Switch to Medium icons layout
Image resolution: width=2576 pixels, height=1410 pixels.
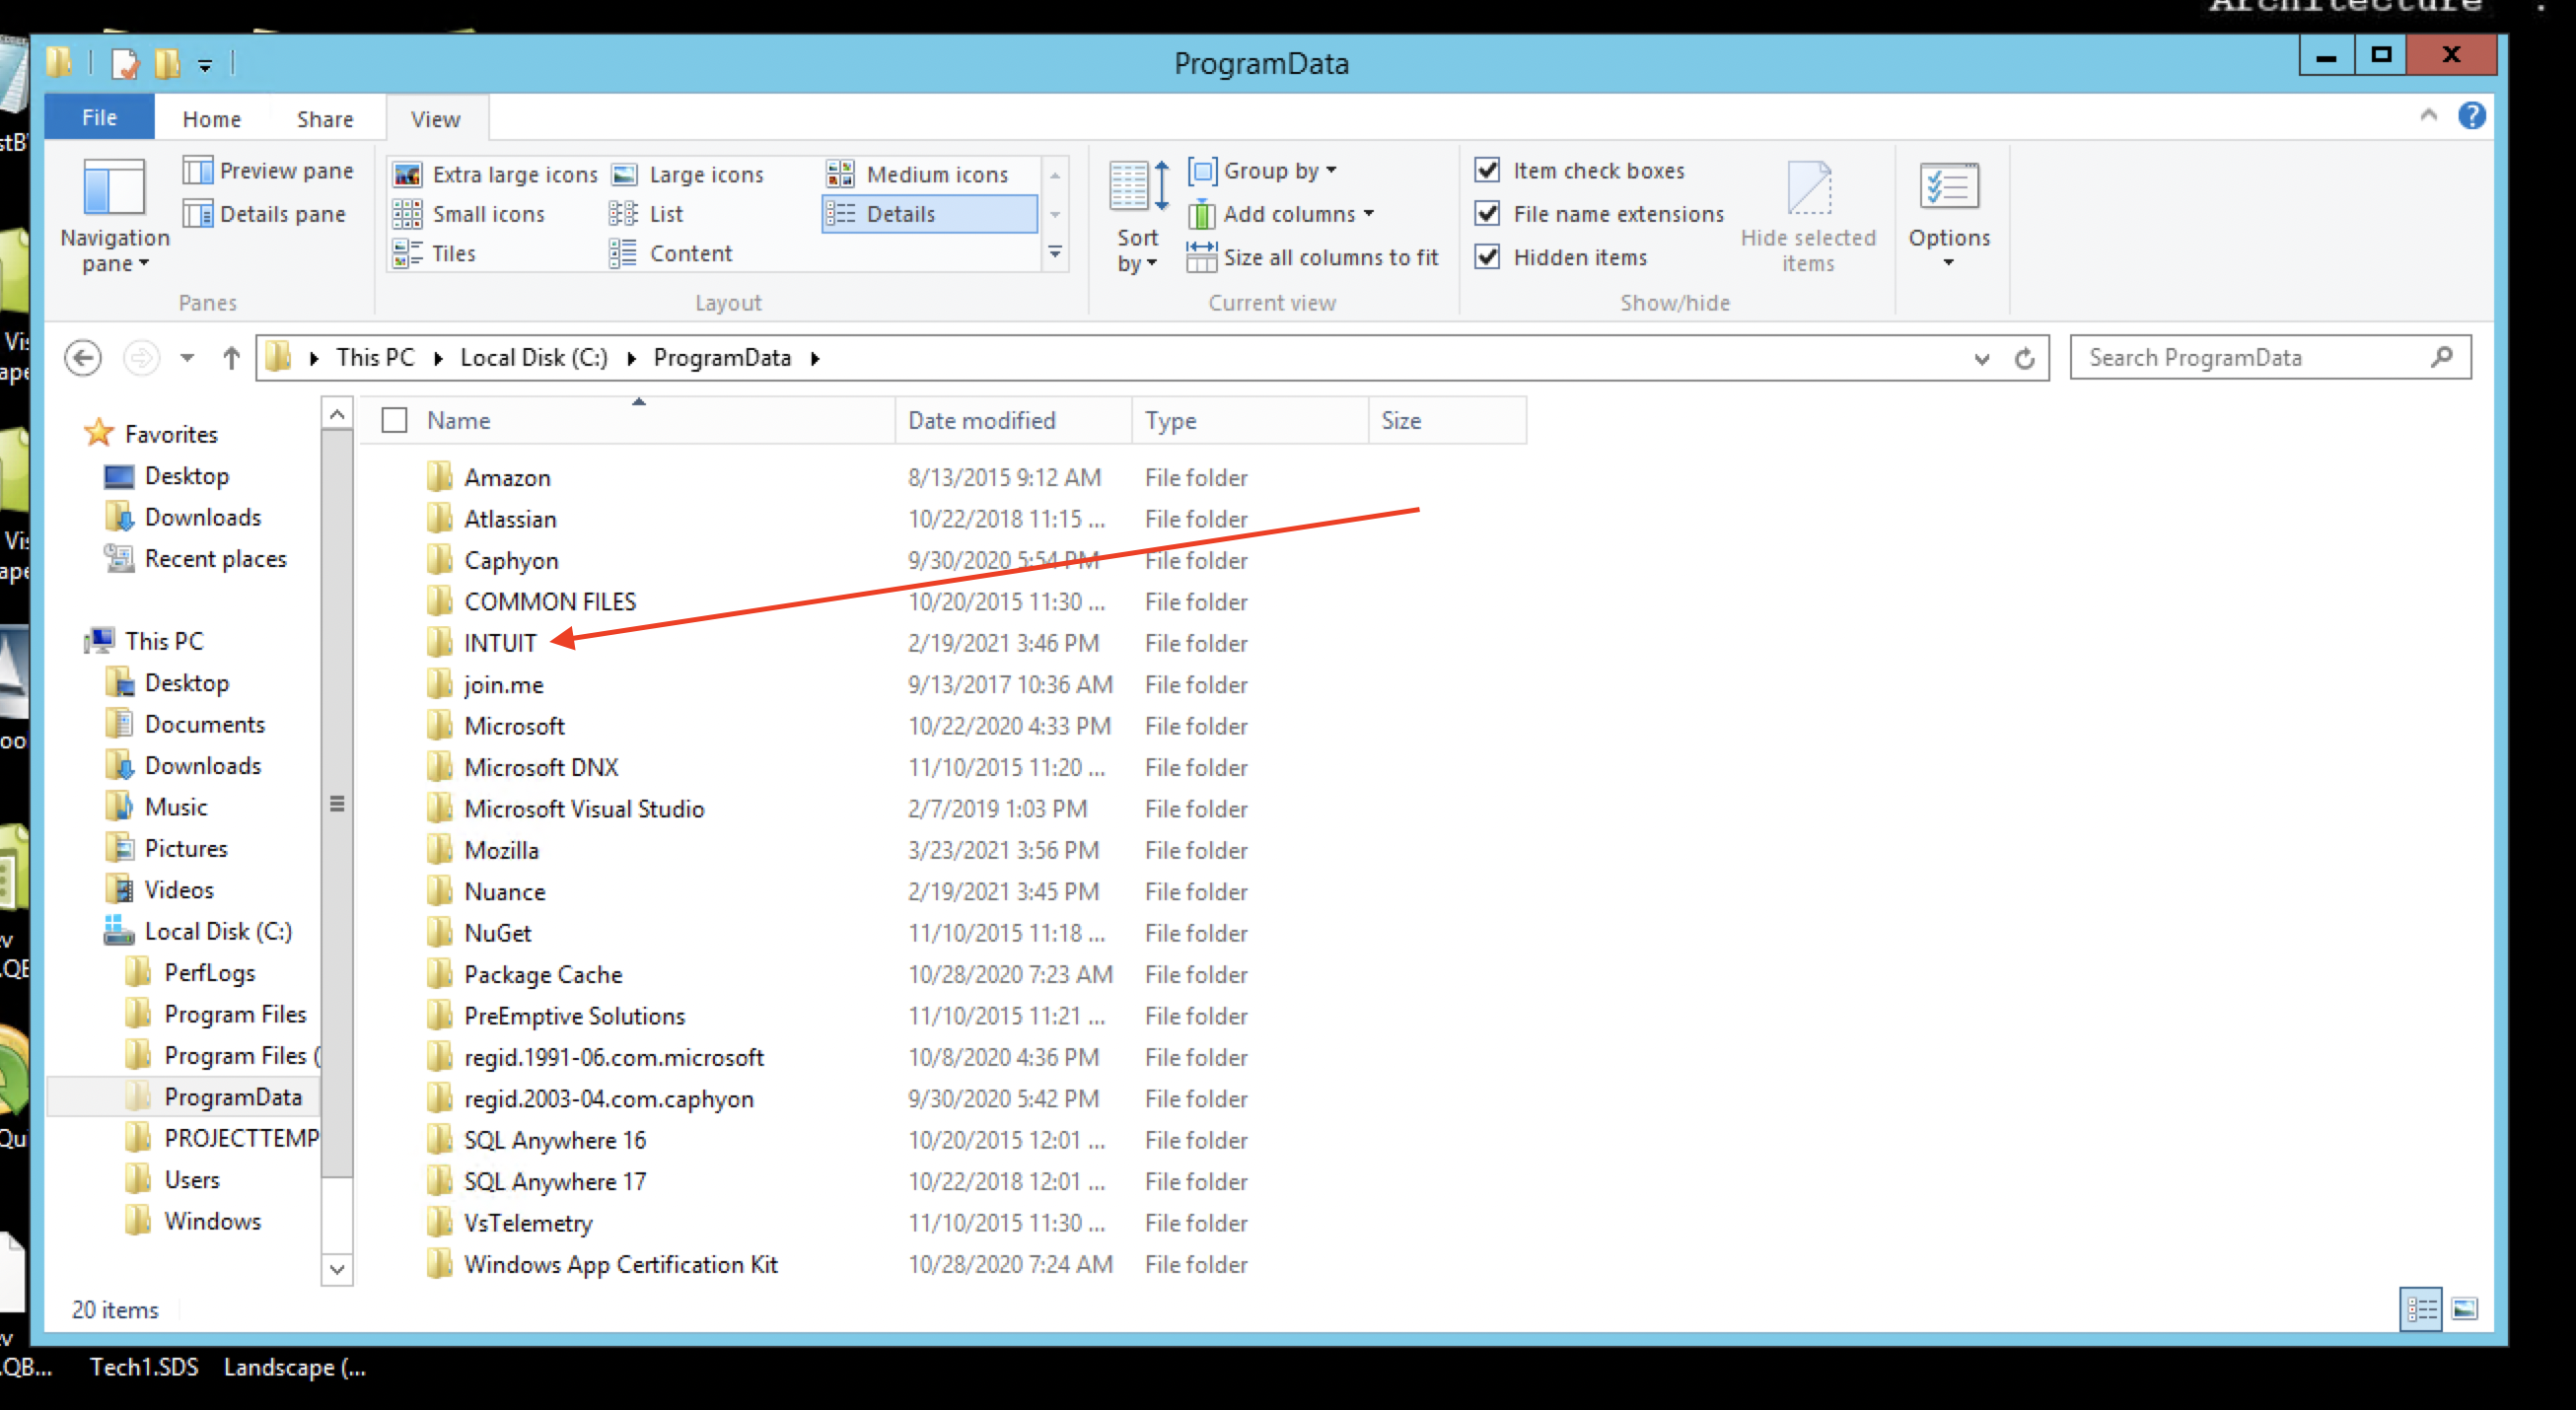918,174
